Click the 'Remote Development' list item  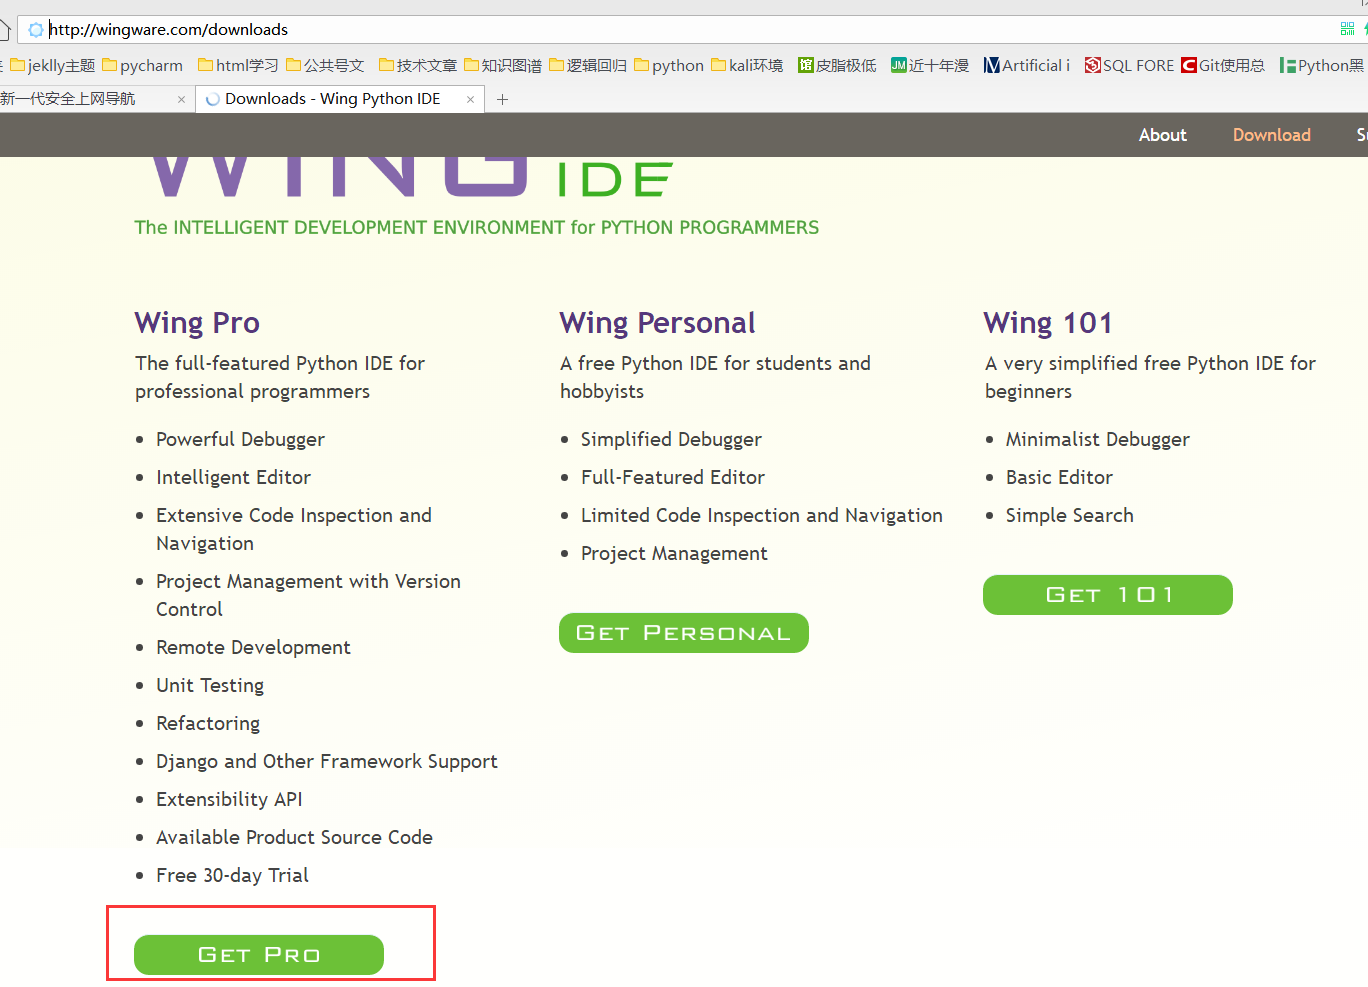[253, 647]
